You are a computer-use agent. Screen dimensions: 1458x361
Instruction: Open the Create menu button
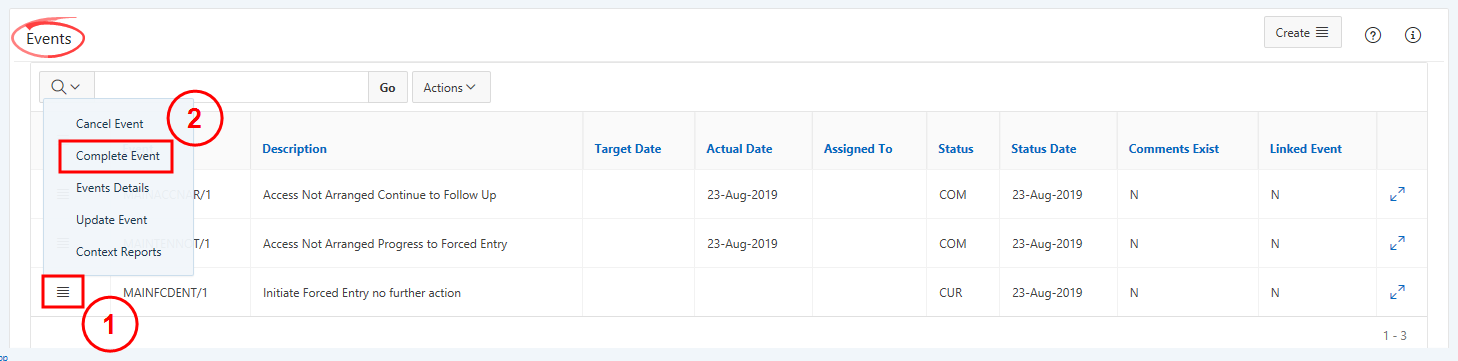click(1303, 33)
